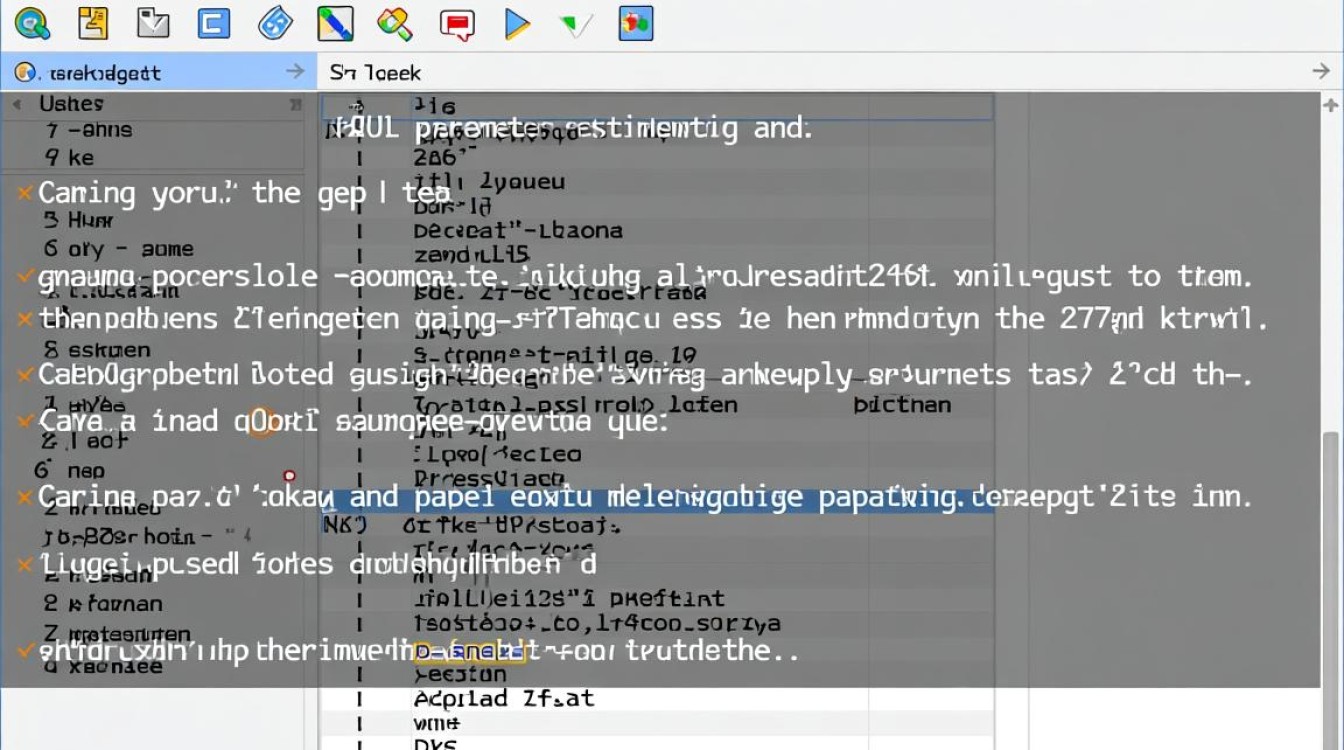This screenshot has width=1344, height=750.
Task: Toggle the check marker on the bottom sidebar entry
Action: click(x=24, y=650)
